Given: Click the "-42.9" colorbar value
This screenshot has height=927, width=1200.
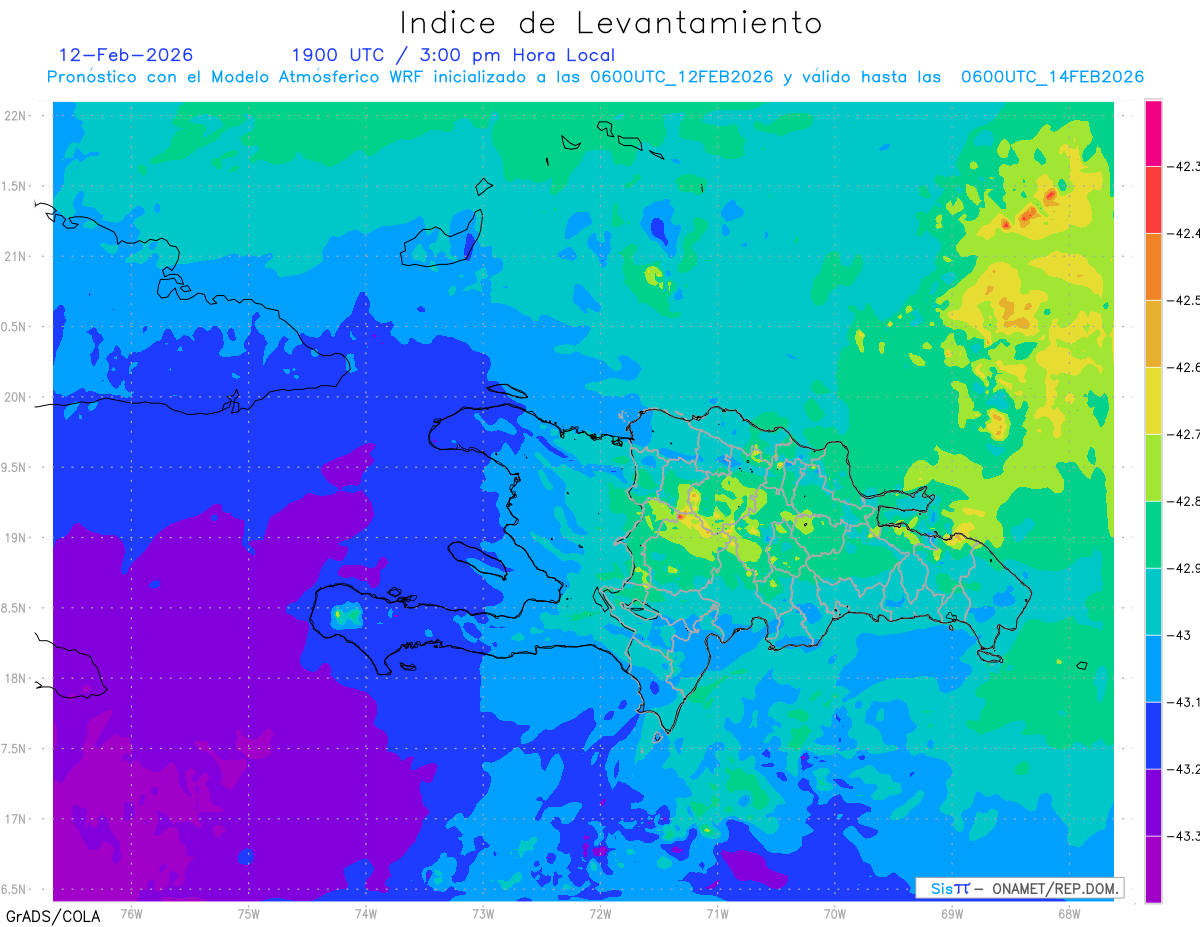Looking at the screenshot, I should (x=1184, y=568).
